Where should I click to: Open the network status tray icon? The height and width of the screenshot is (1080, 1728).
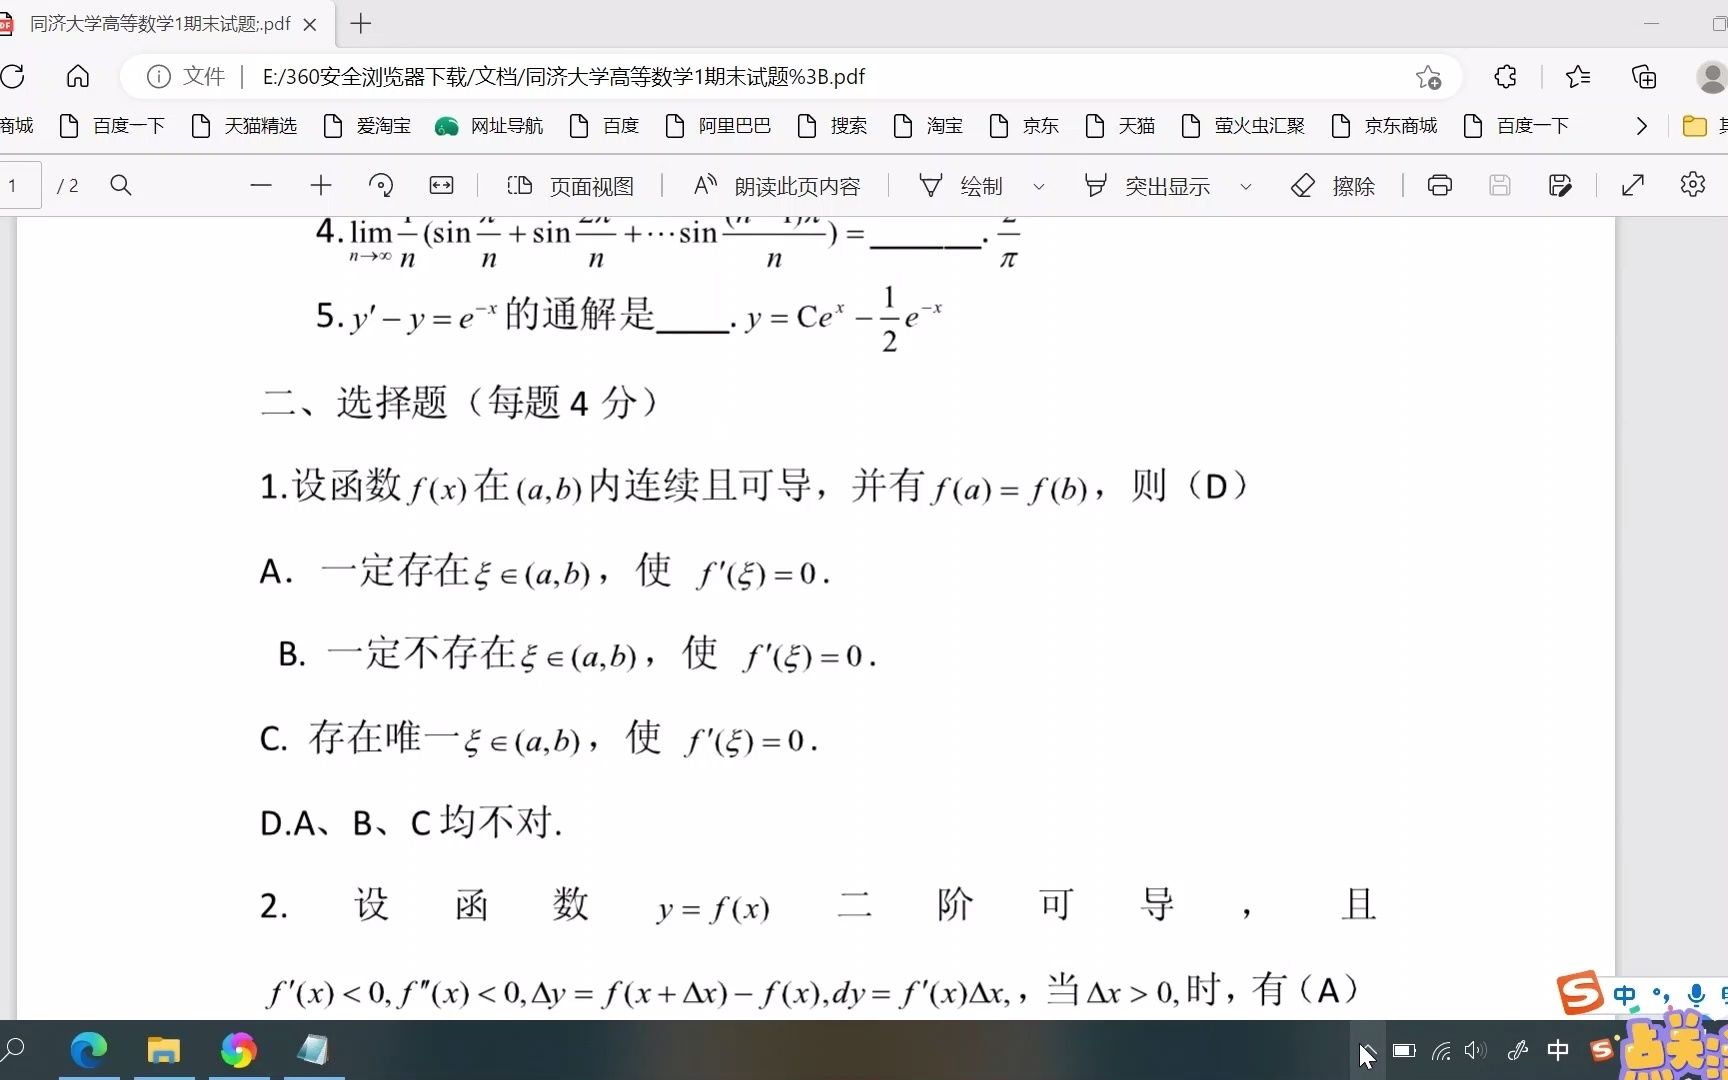tap(1441, 1051)
